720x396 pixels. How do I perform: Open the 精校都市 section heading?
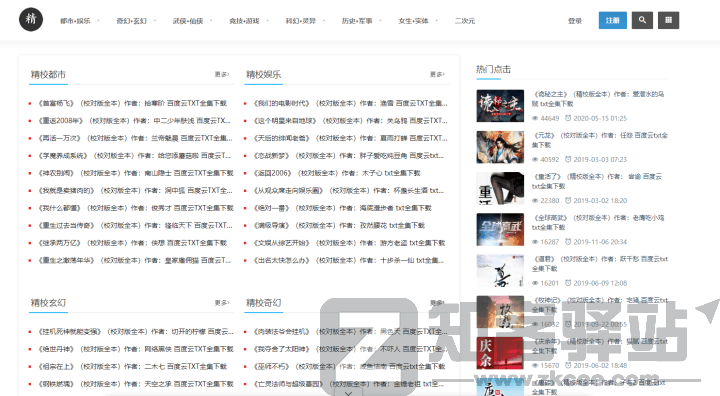(48, 74)
